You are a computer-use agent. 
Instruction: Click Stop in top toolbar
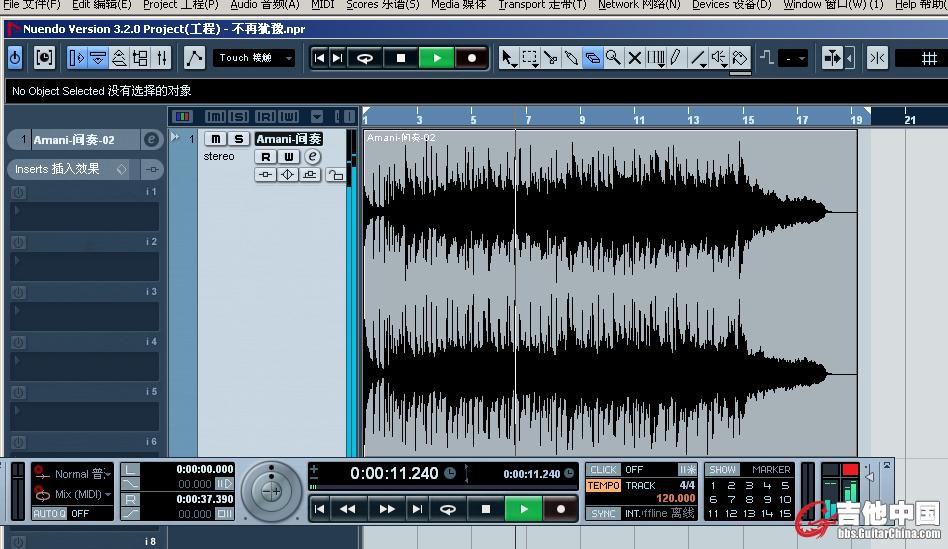[400, 58]
